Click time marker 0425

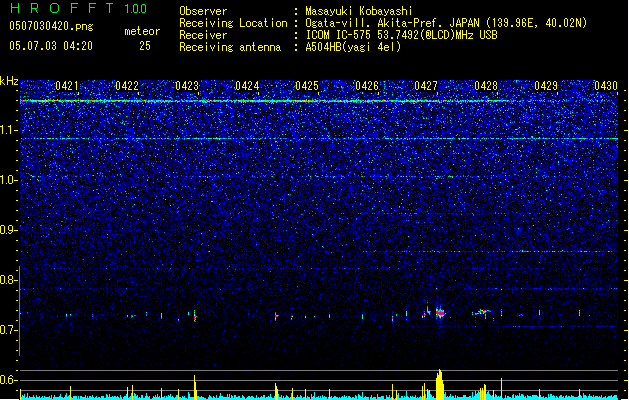(x=307, y=86)
